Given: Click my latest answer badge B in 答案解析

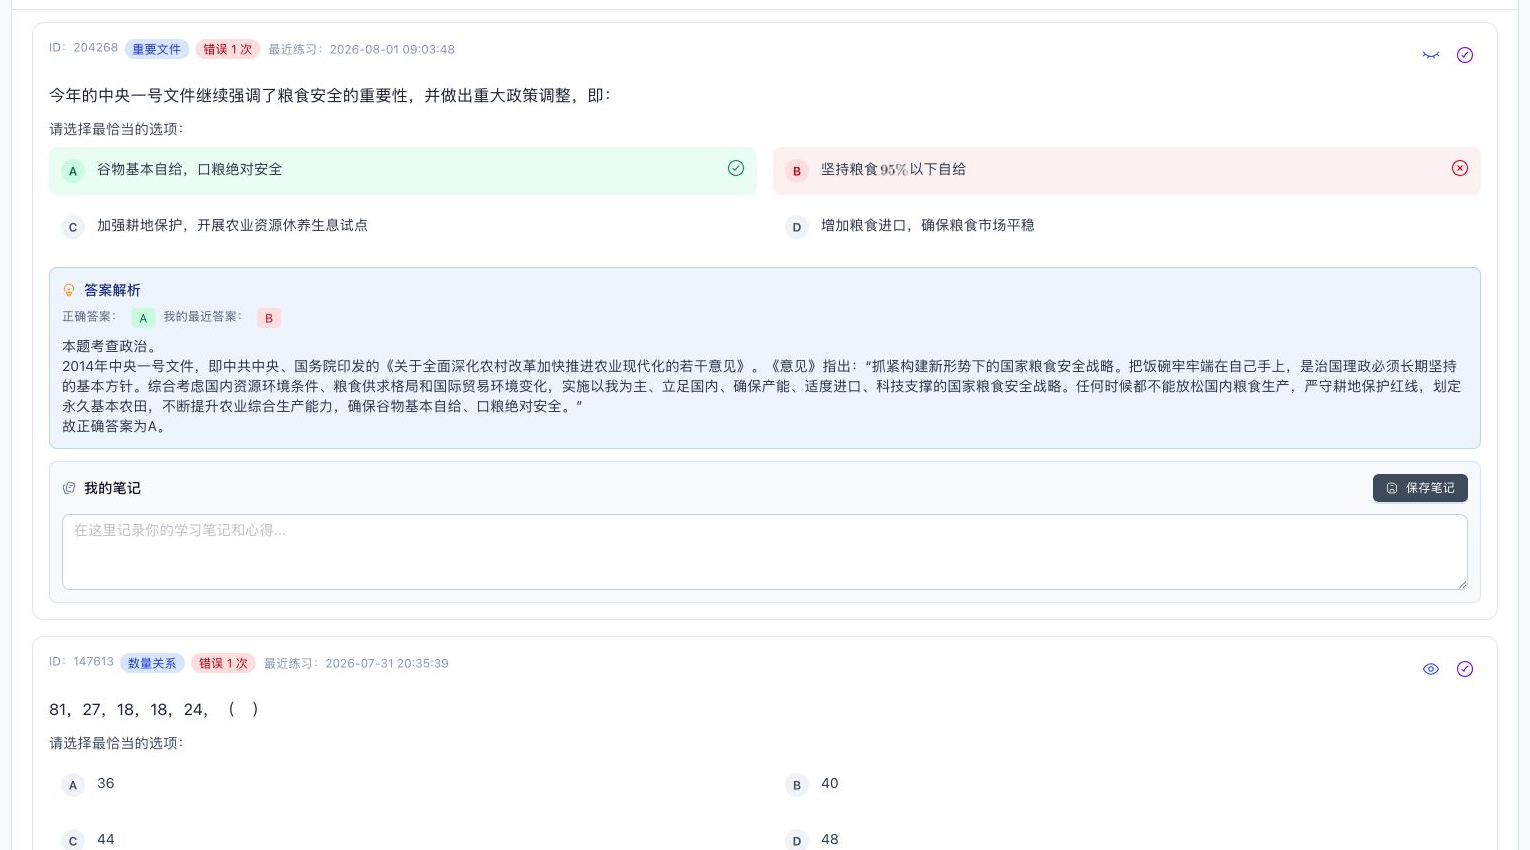Looking at the screenshot, I should (x=269, y=318).
